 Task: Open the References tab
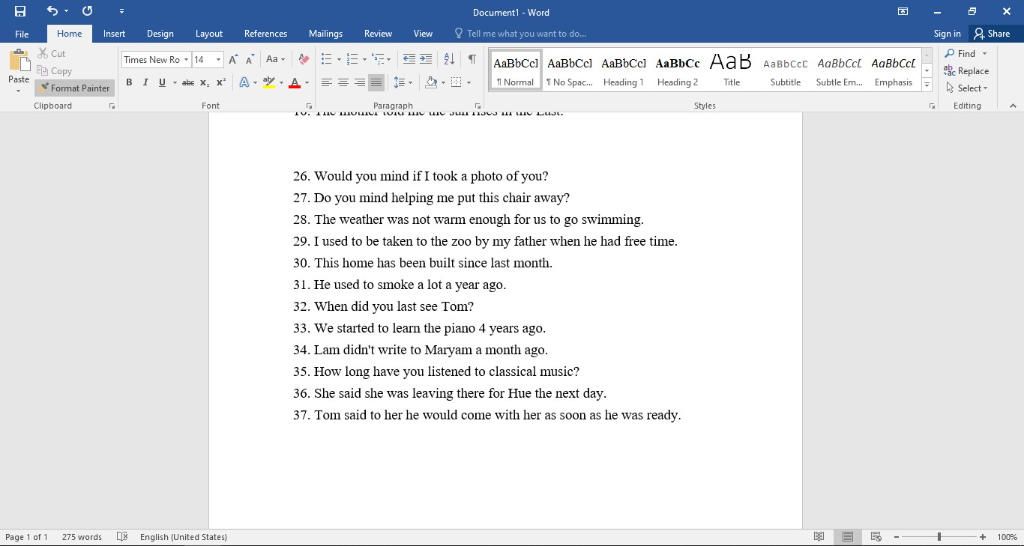pos(265,34)
